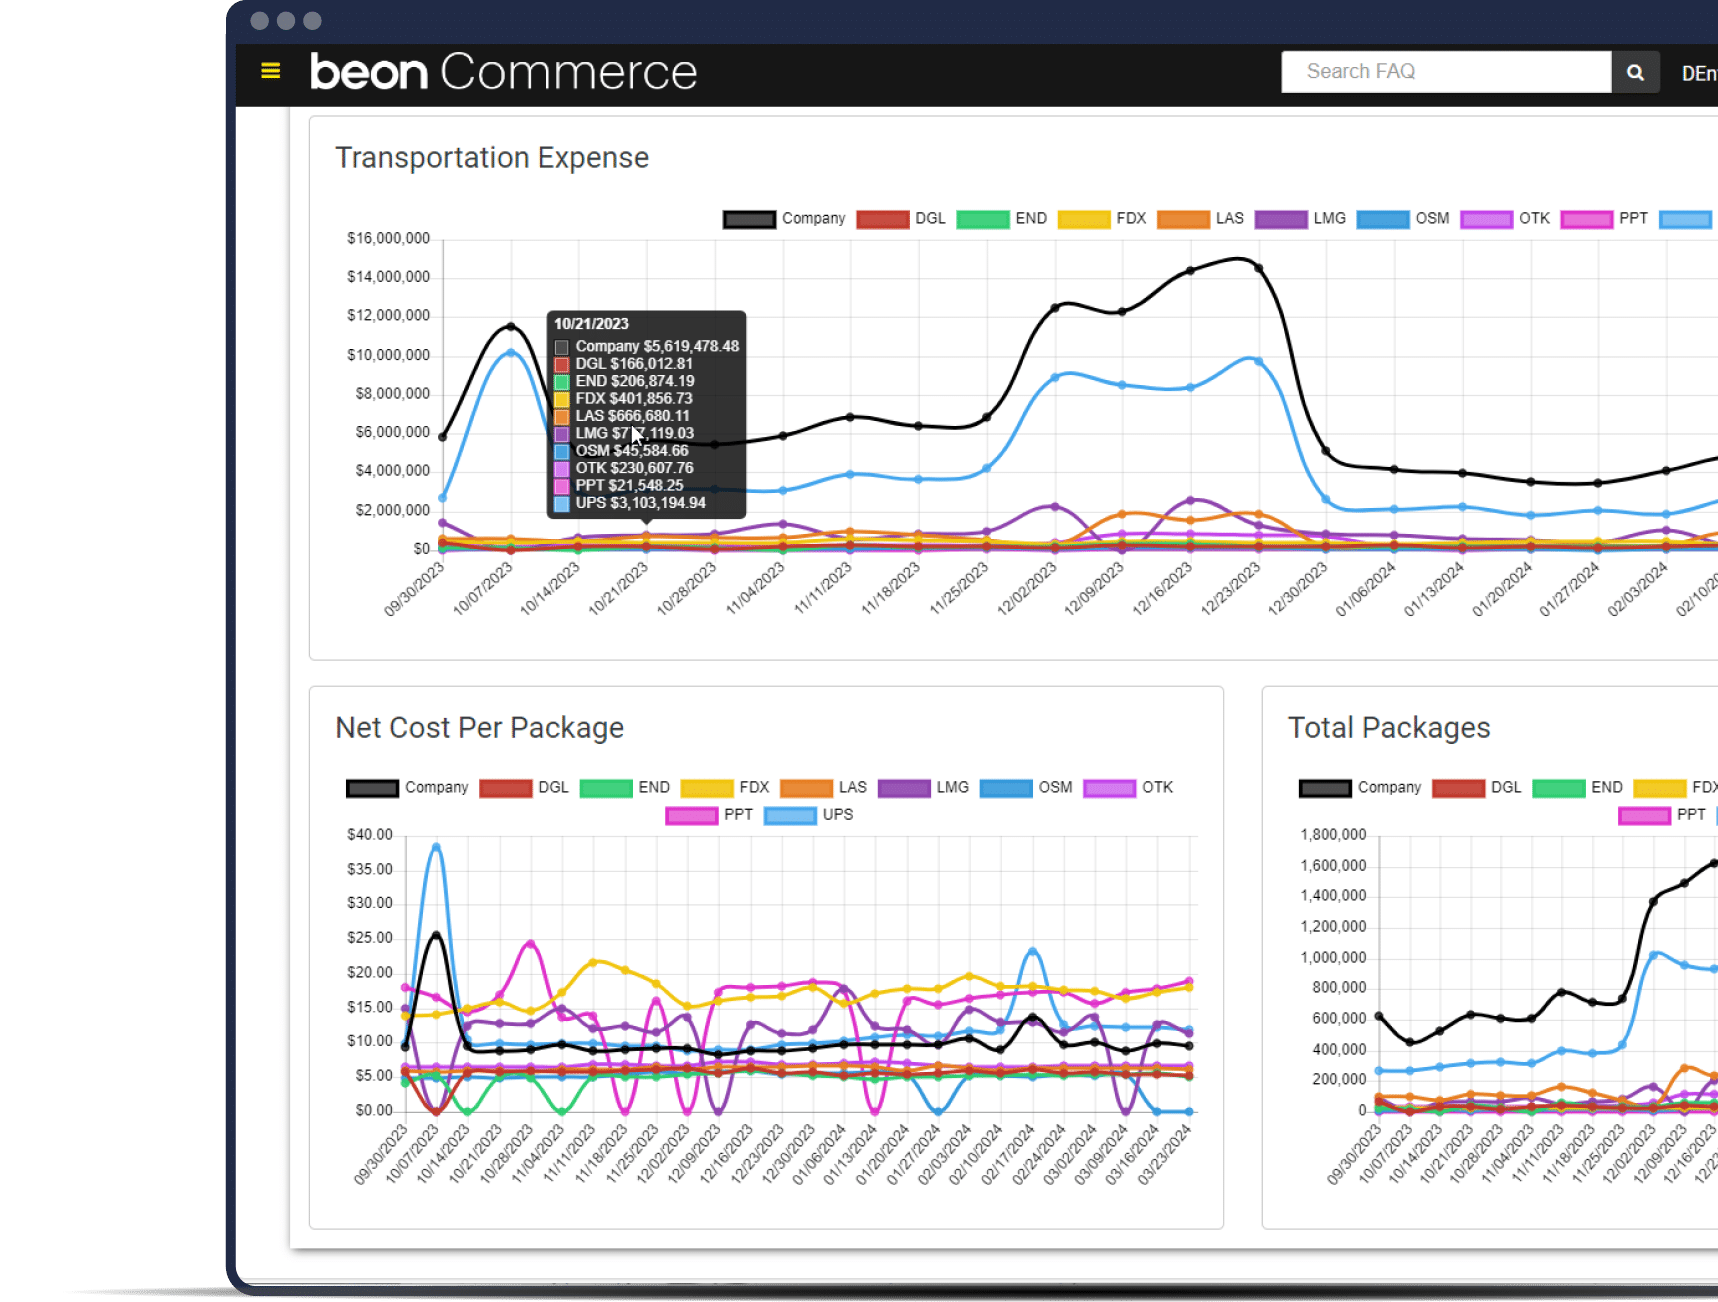Toggle LAS series in Transportation Expense legend

(x=1200, y=219)
